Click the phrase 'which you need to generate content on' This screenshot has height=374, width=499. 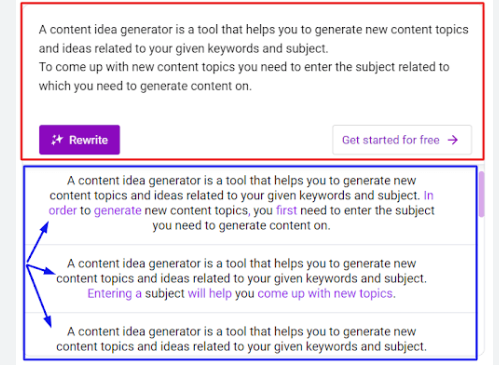[x=145, y=86]
